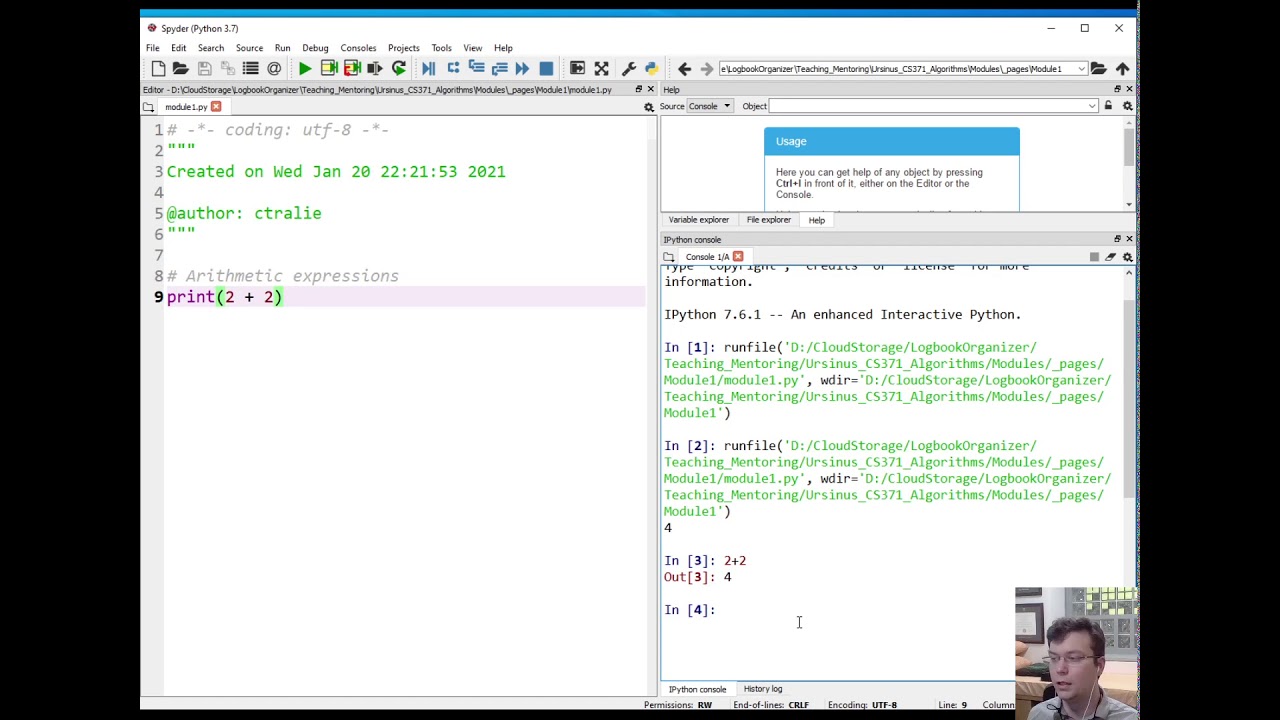This screenshot has height=720, width=1280.
Task: Open the Run menu
Action: [282, 48]
